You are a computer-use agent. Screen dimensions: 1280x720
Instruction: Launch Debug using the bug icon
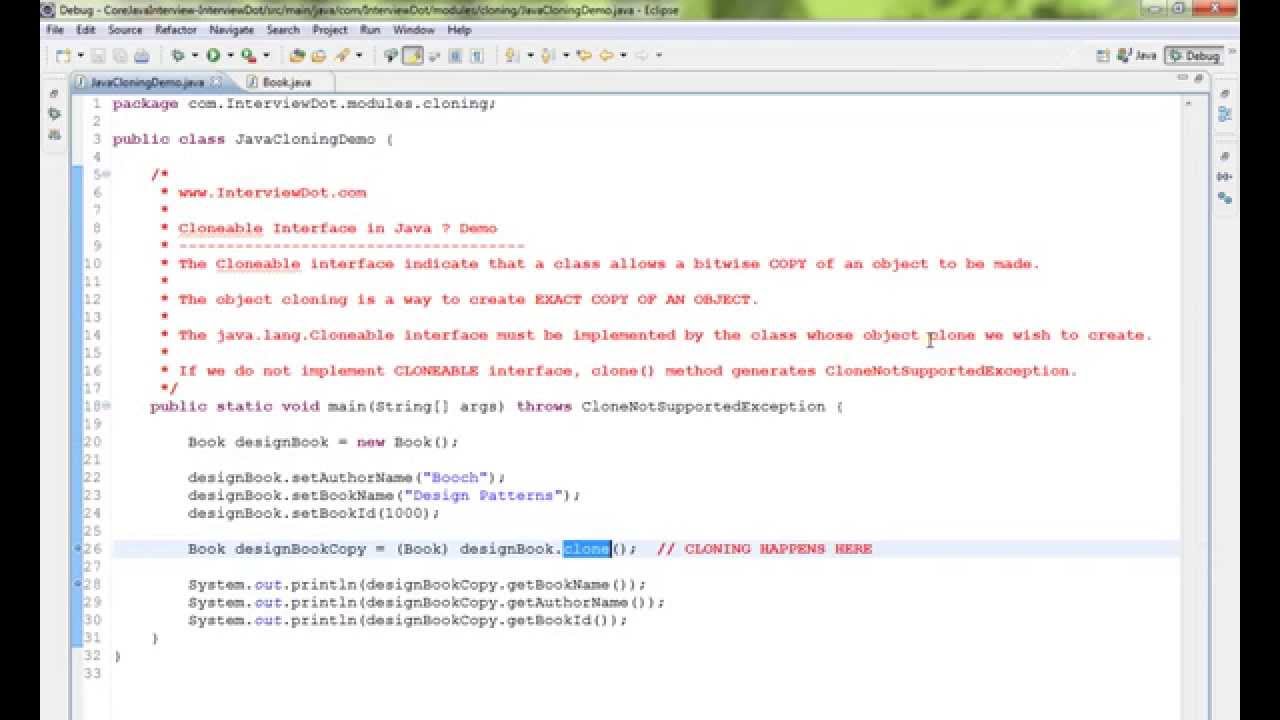(177, 56)
